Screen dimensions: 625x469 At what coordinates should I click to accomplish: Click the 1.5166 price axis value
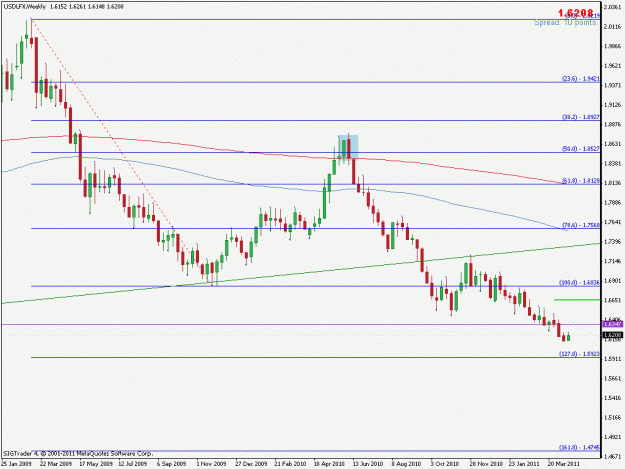coord(613,418)
